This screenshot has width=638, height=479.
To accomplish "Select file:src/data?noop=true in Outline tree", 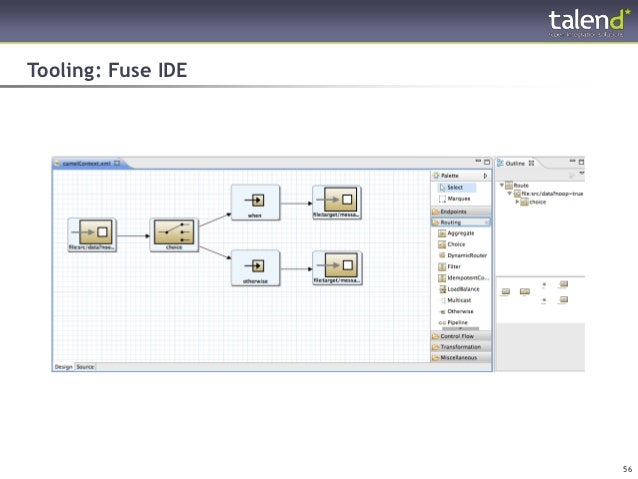I will pos(548,194).
